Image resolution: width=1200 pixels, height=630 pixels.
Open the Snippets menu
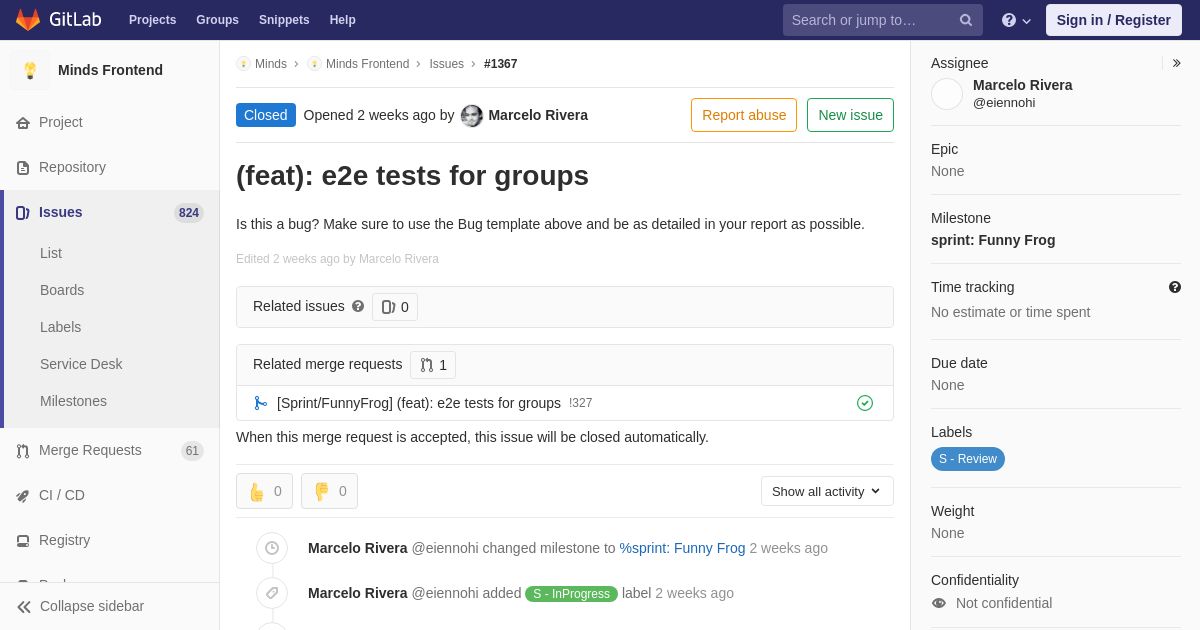click(x=284, y=20)
